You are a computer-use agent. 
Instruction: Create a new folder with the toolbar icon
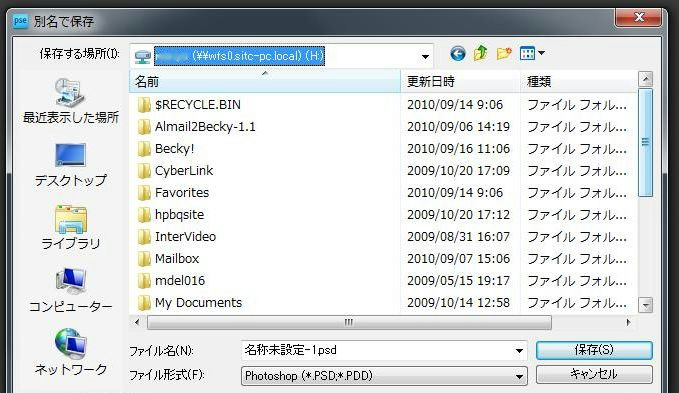[504, 54]
